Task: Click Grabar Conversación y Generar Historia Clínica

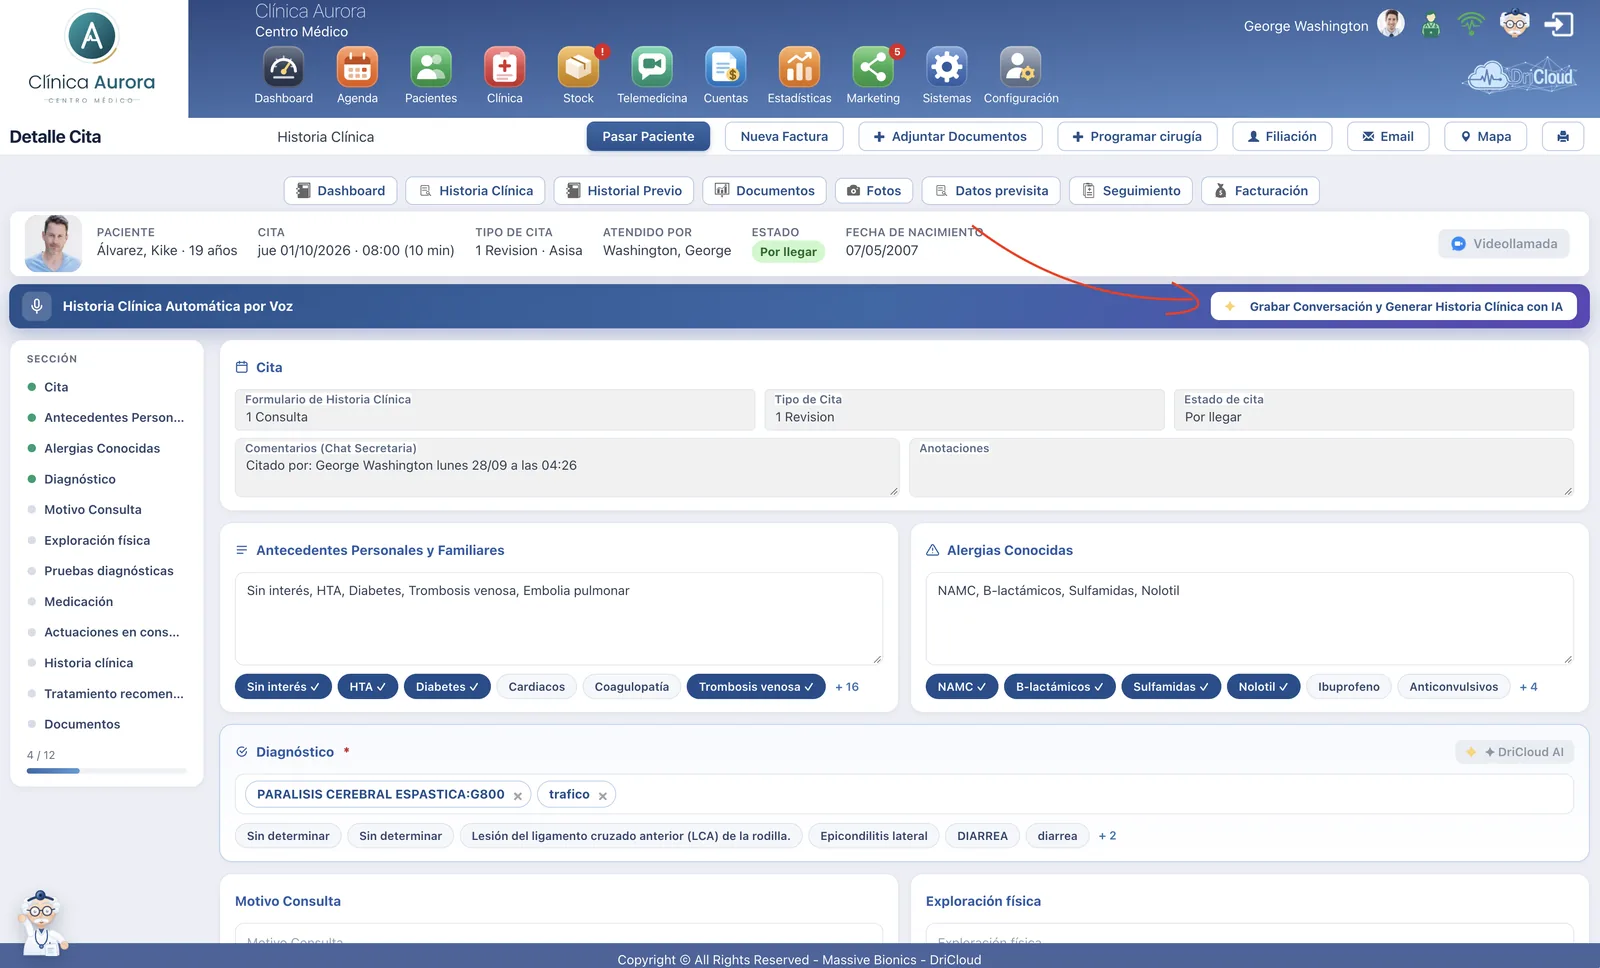Action: [x=1394, y=307]
